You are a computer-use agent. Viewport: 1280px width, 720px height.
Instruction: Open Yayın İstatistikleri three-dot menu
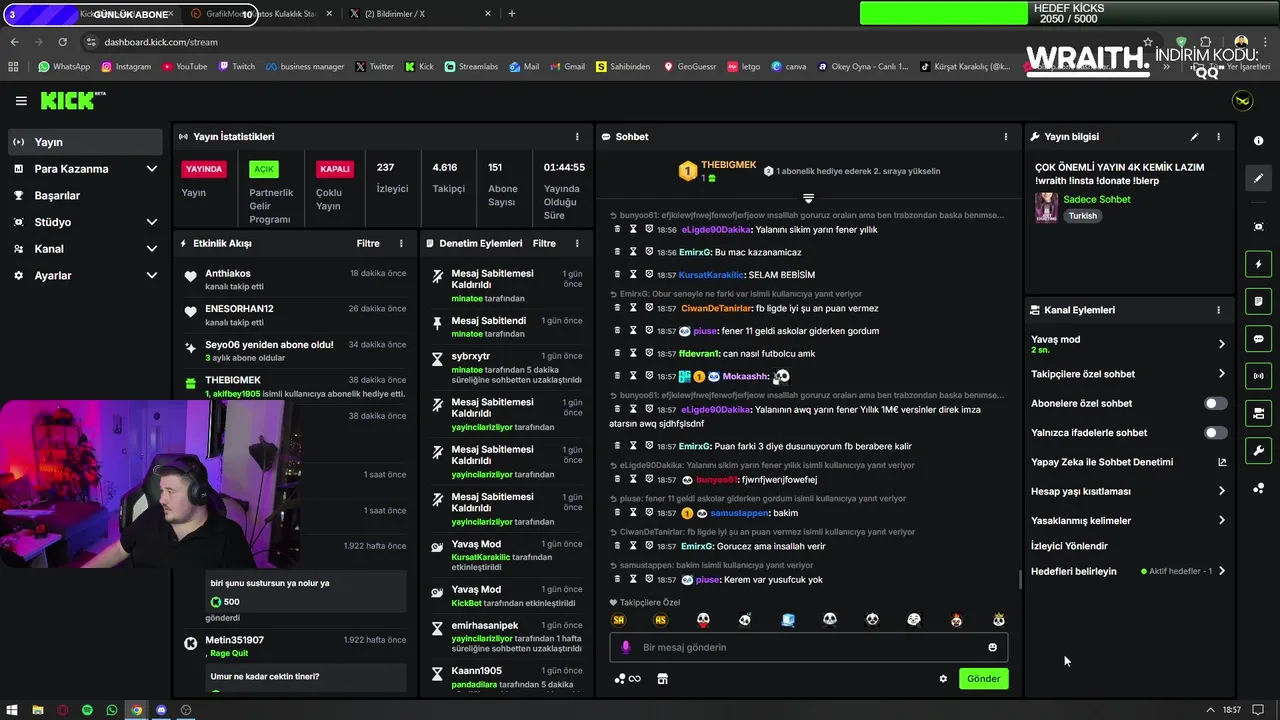(577, 137)
